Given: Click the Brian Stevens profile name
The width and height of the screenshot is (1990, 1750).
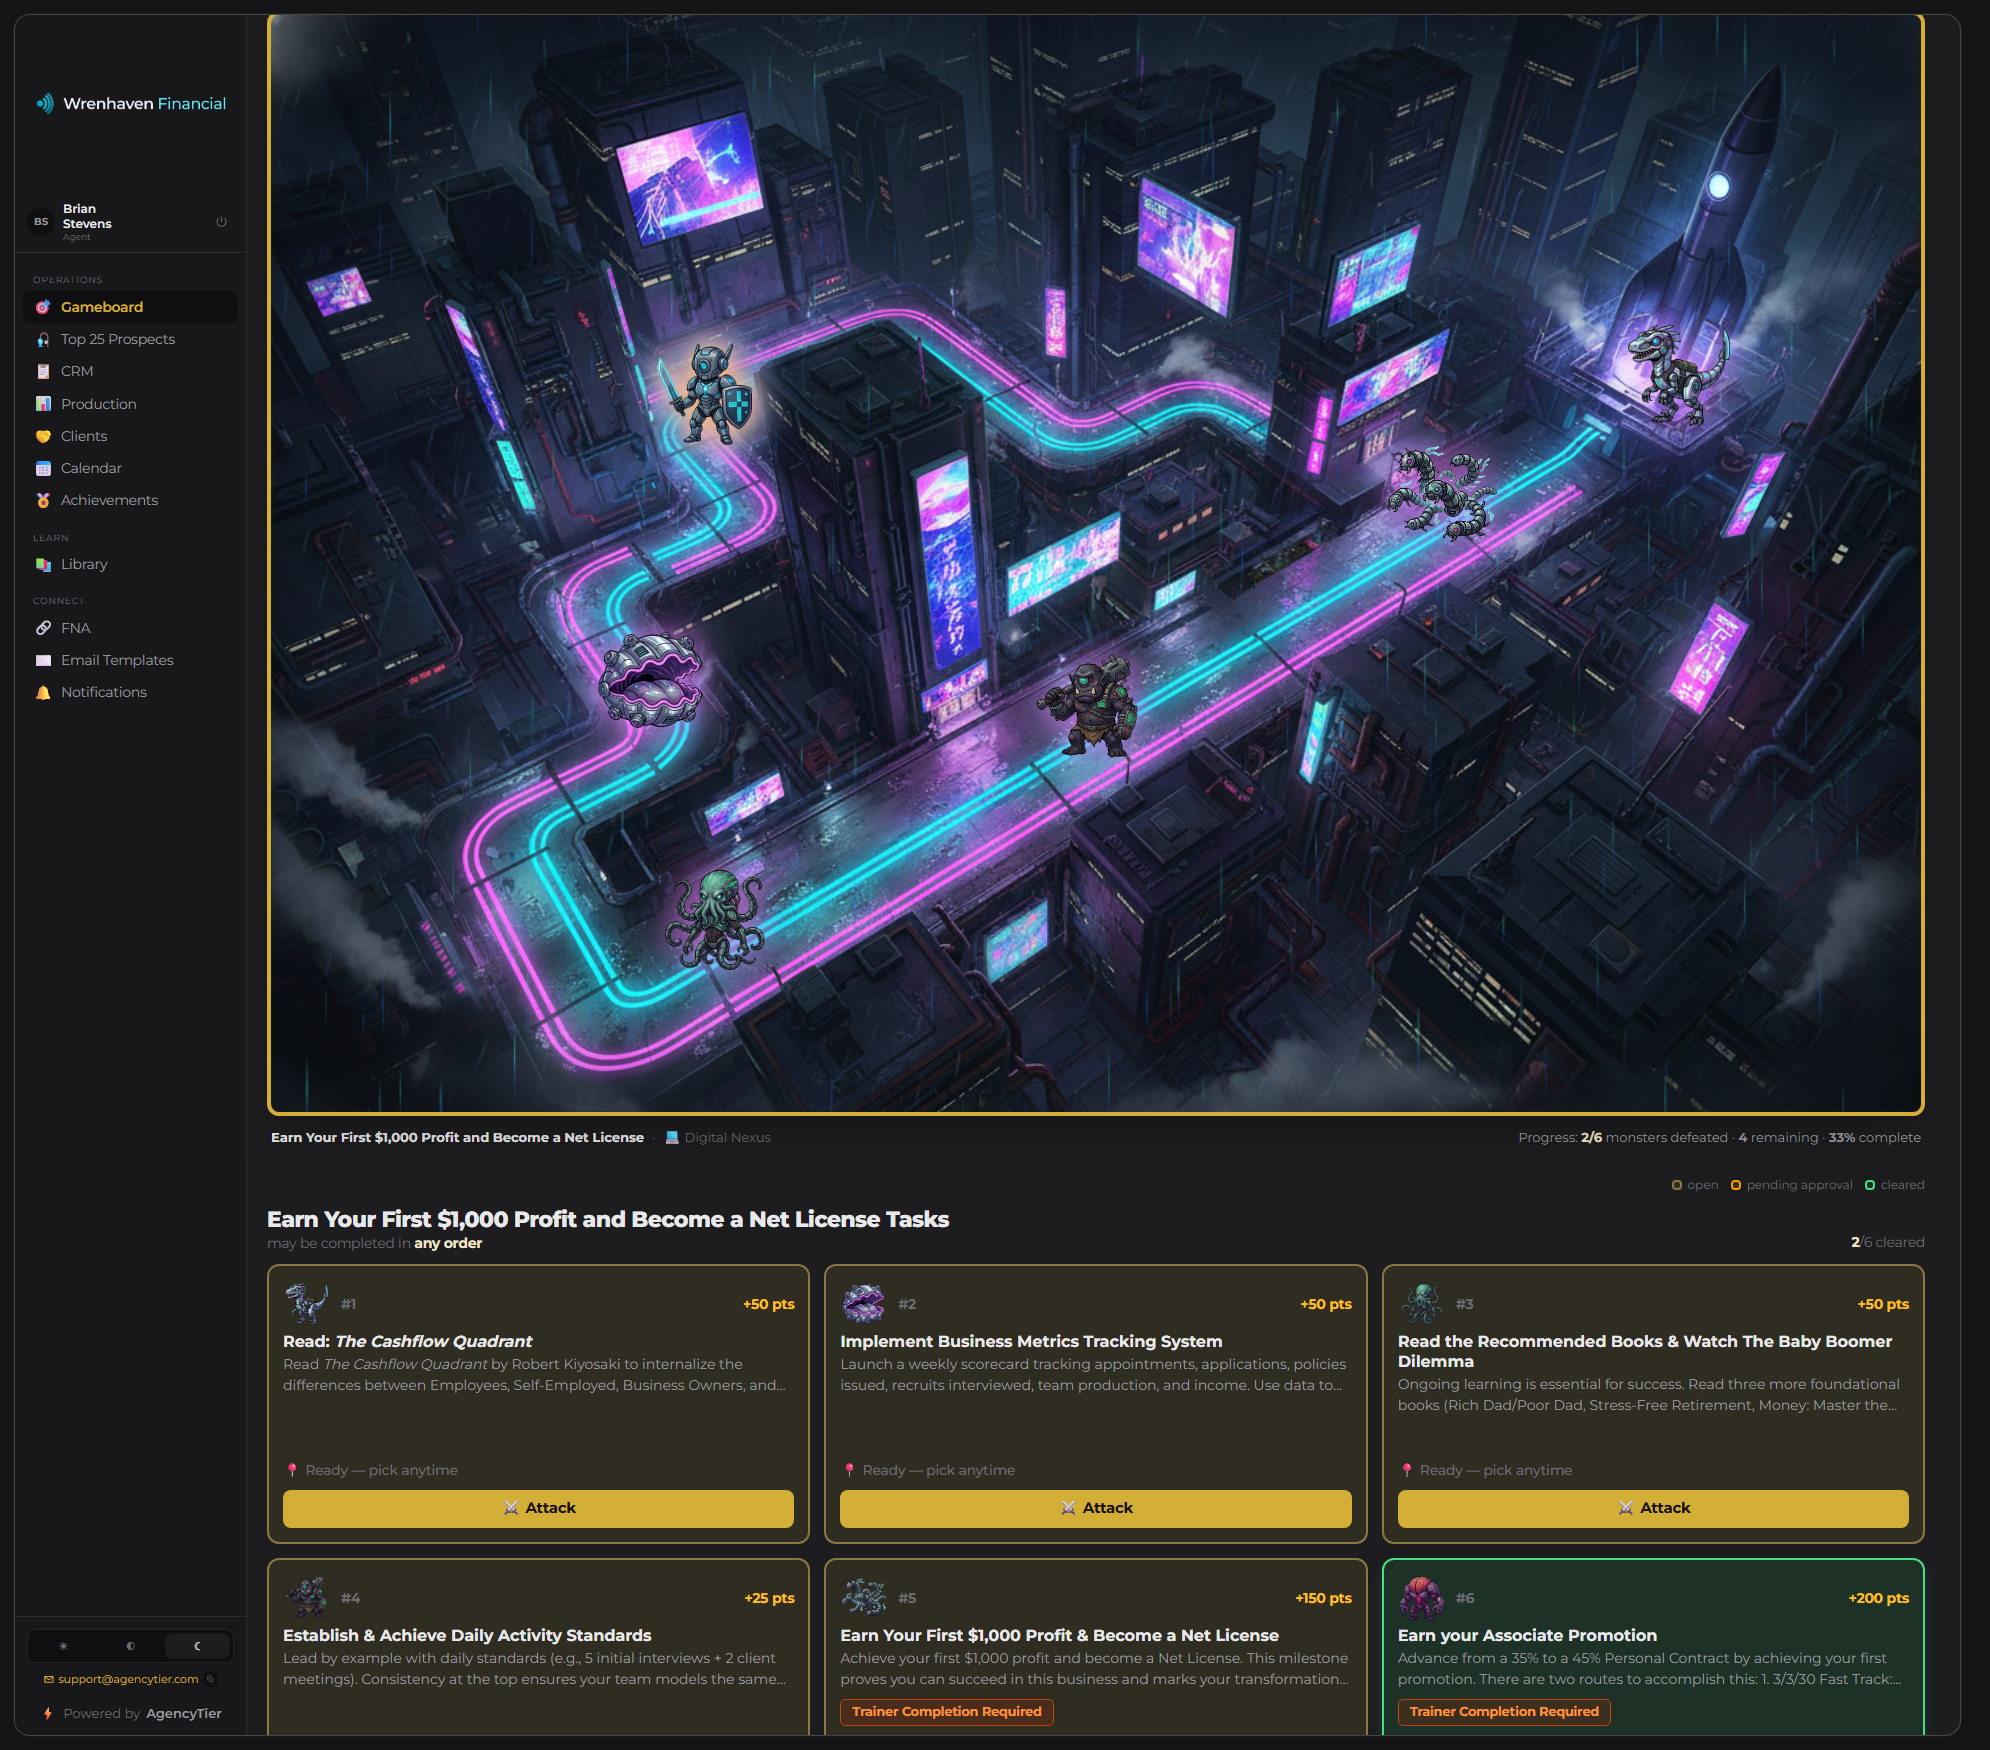Looking at the screenshot, I should 87,216.
